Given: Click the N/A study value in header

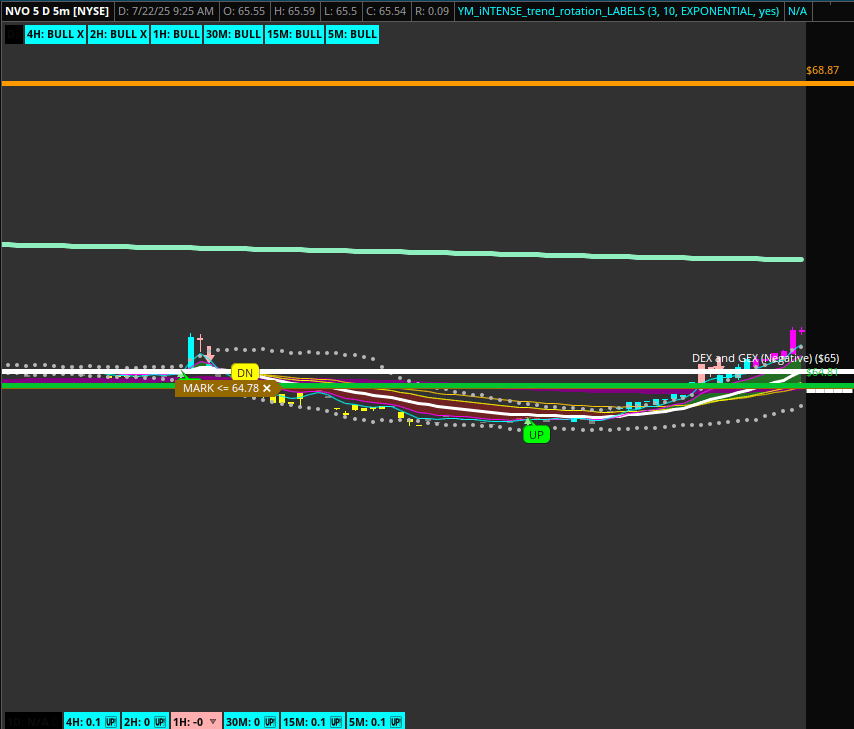Looking at the screenshot, I should click(x=797, y=11).
